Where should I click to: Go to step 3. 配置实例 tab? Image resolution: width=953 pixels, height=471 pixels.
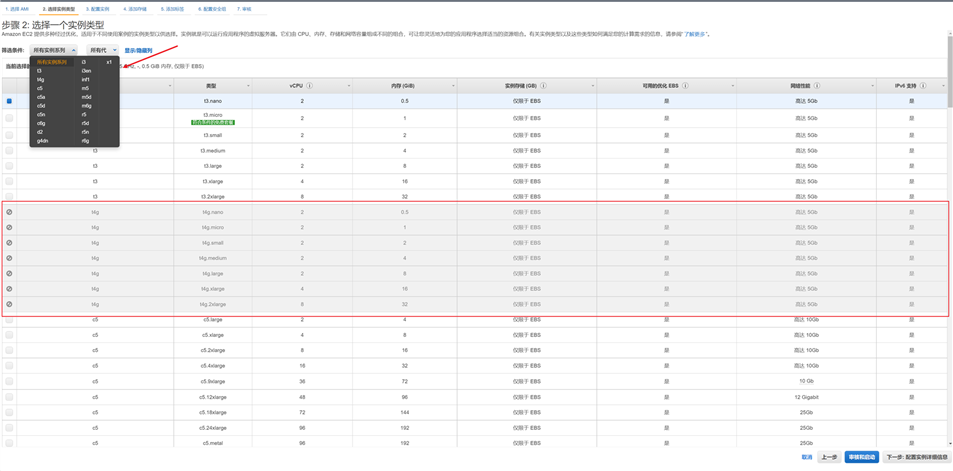coord(98,10)
